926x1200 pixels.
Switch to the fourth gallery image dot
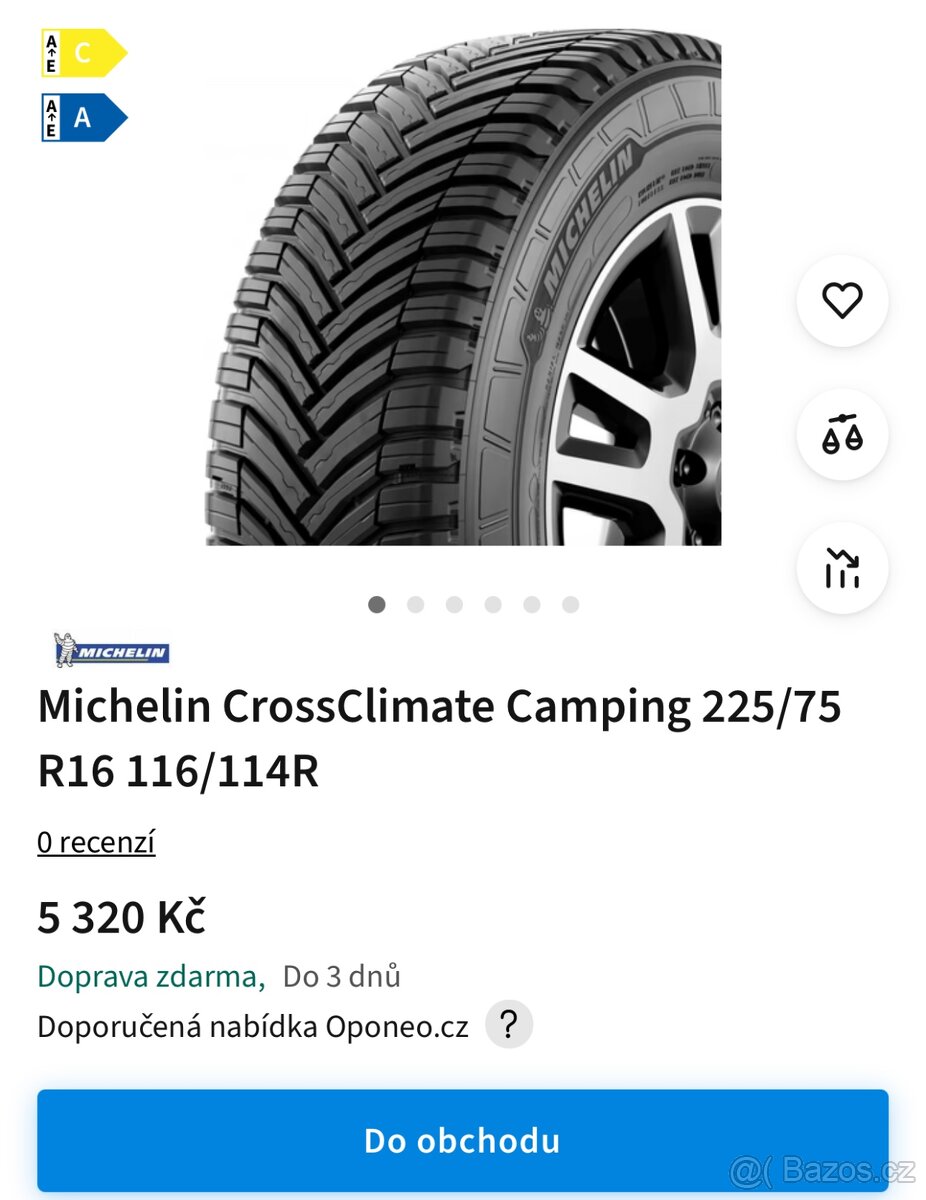pyautogui.click(x=493, y=604)
